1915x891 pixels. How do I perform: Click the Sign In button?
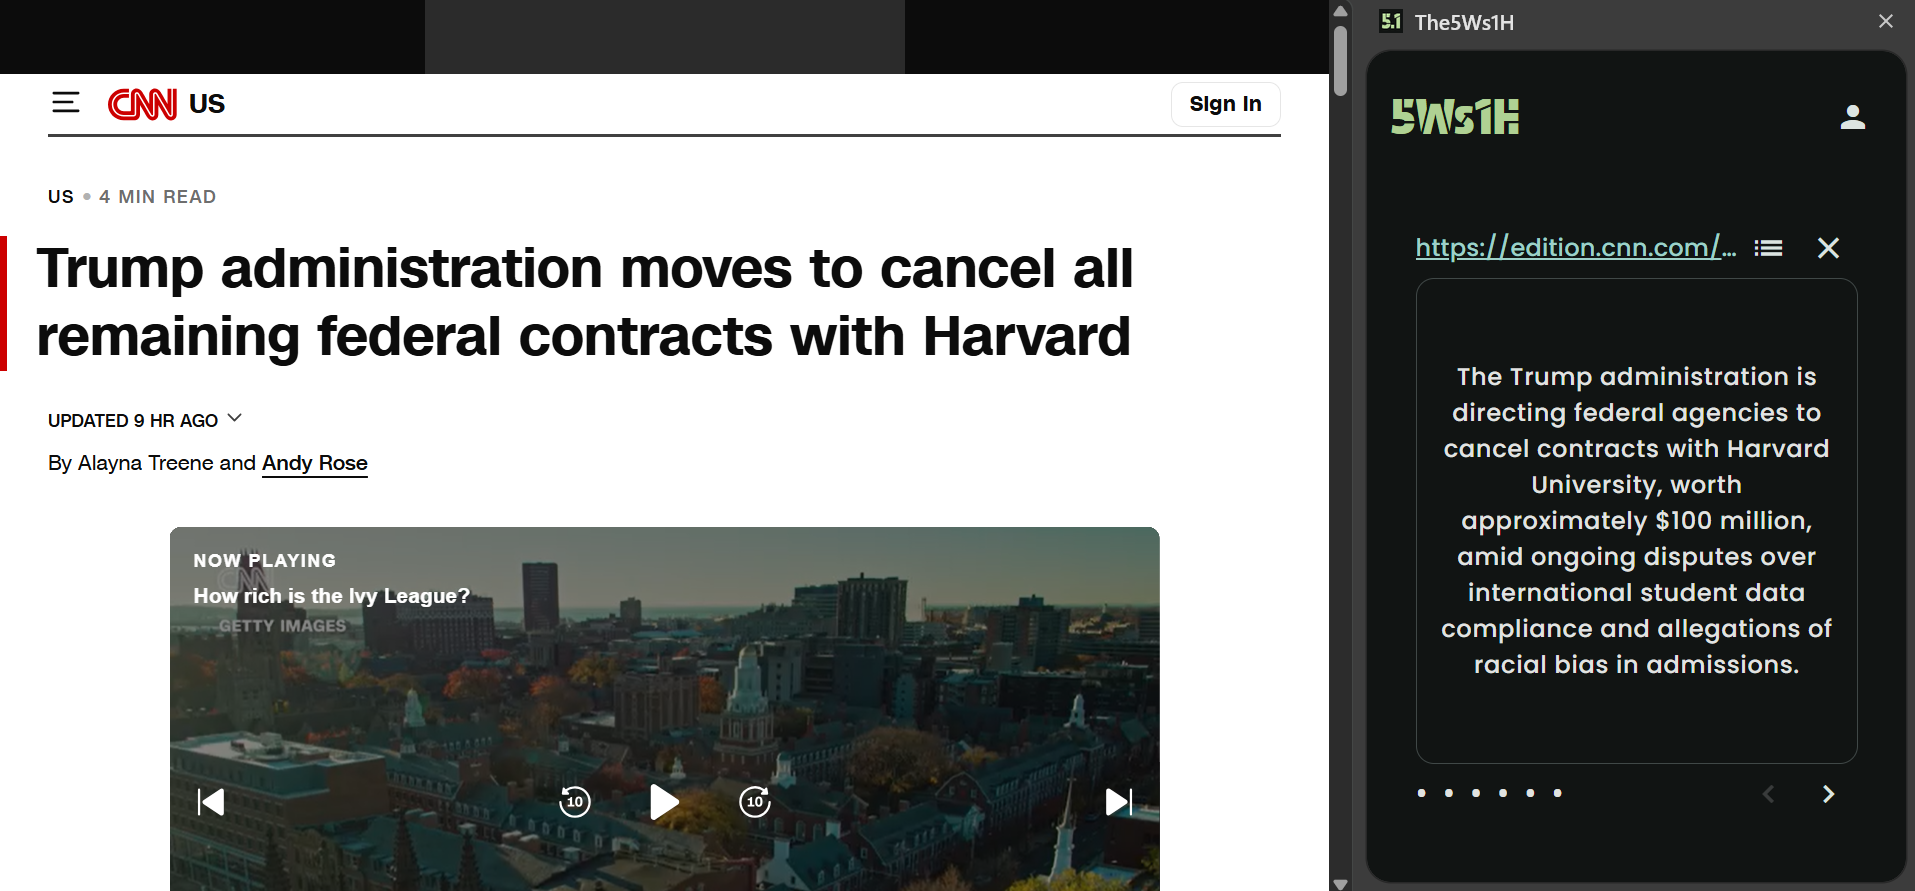tap(1225, 104)
